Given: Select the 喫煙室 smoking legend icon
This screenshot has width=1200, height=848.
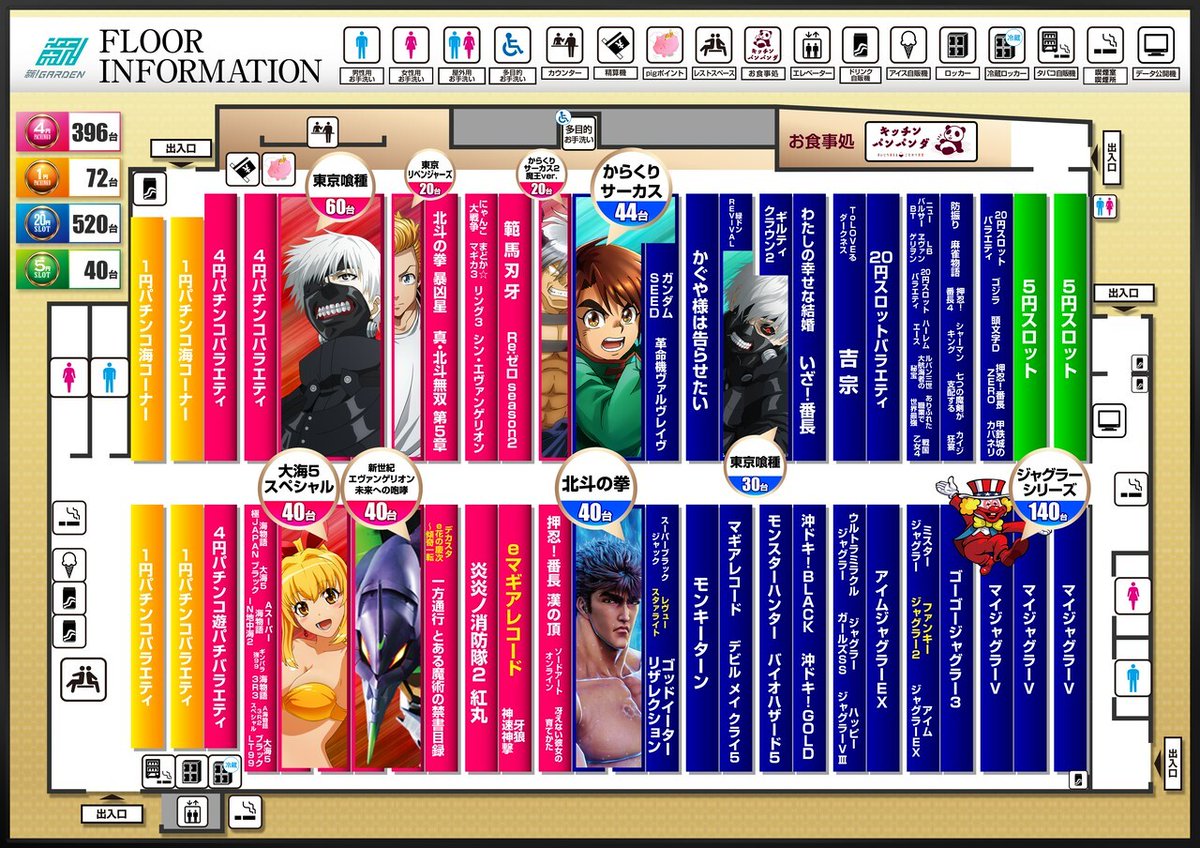Looking at the screenshot, I should (x=1107, y=44).
